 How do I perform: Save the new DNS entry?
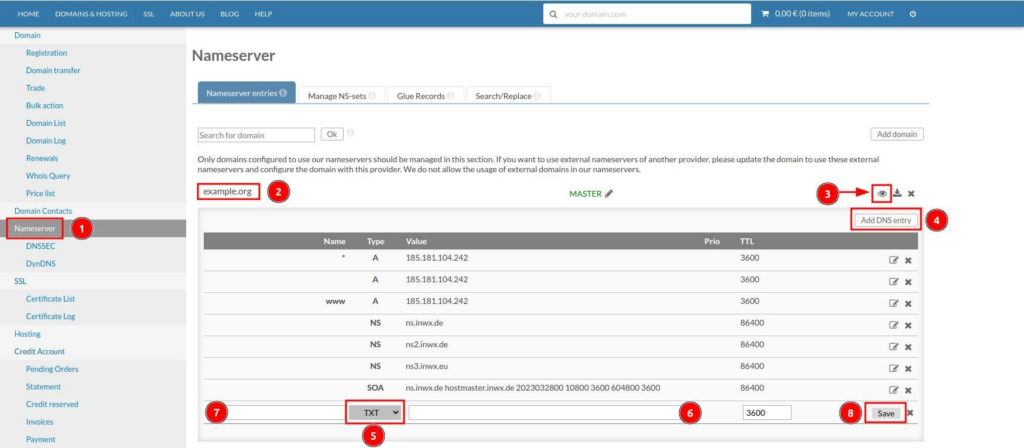pyautogui.click(x=885, y=412)
